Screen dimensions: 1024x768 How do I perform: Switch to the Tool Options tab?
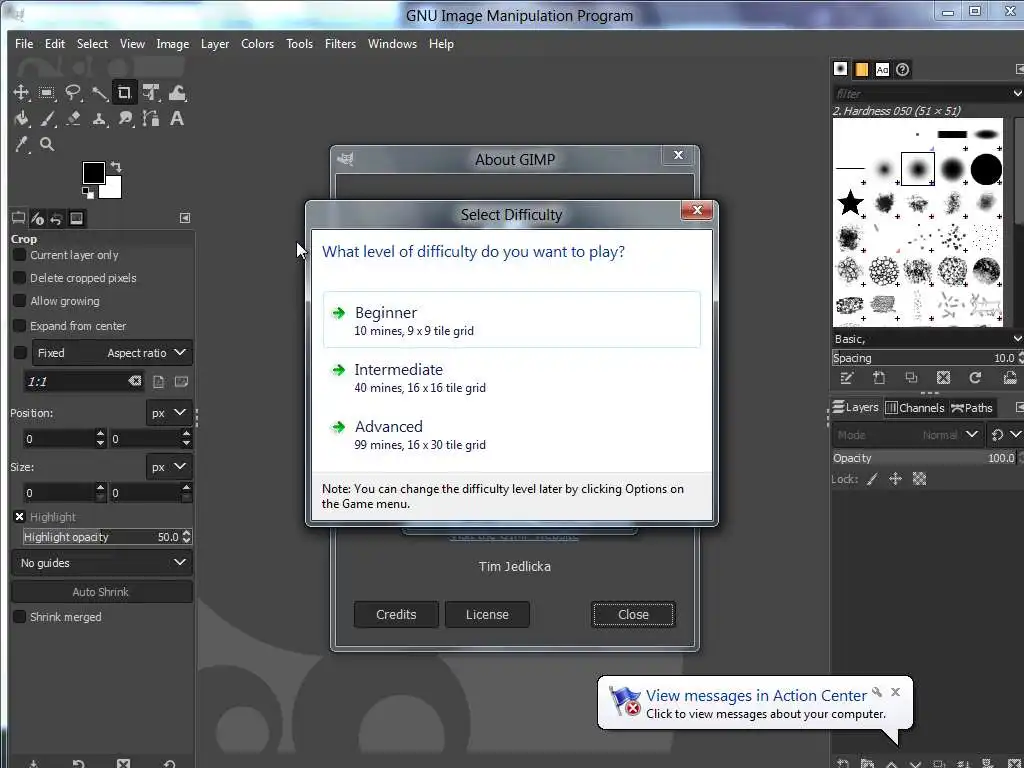click(18, 218)
